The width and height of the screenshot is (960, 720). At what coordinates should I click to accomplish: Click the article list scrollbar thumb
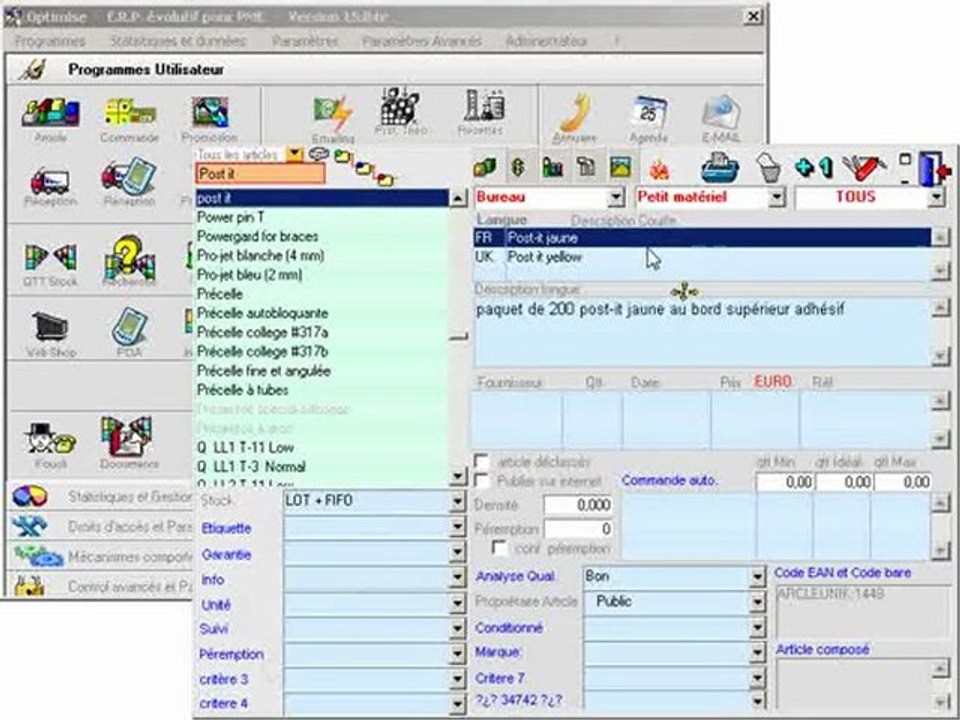pyautogui.click(x=458, y=336)
